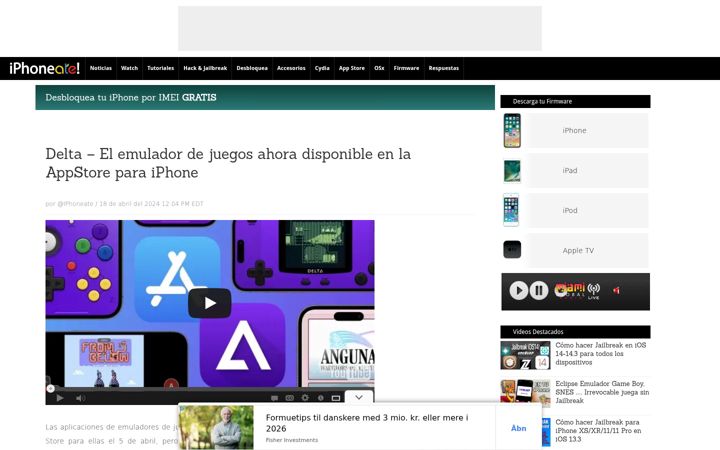The height and width of the screenshot is (450, 720).
Task: Click 'Eclipse Emulador Game Boy, SNES' title
Action: [x=602, y=392]
